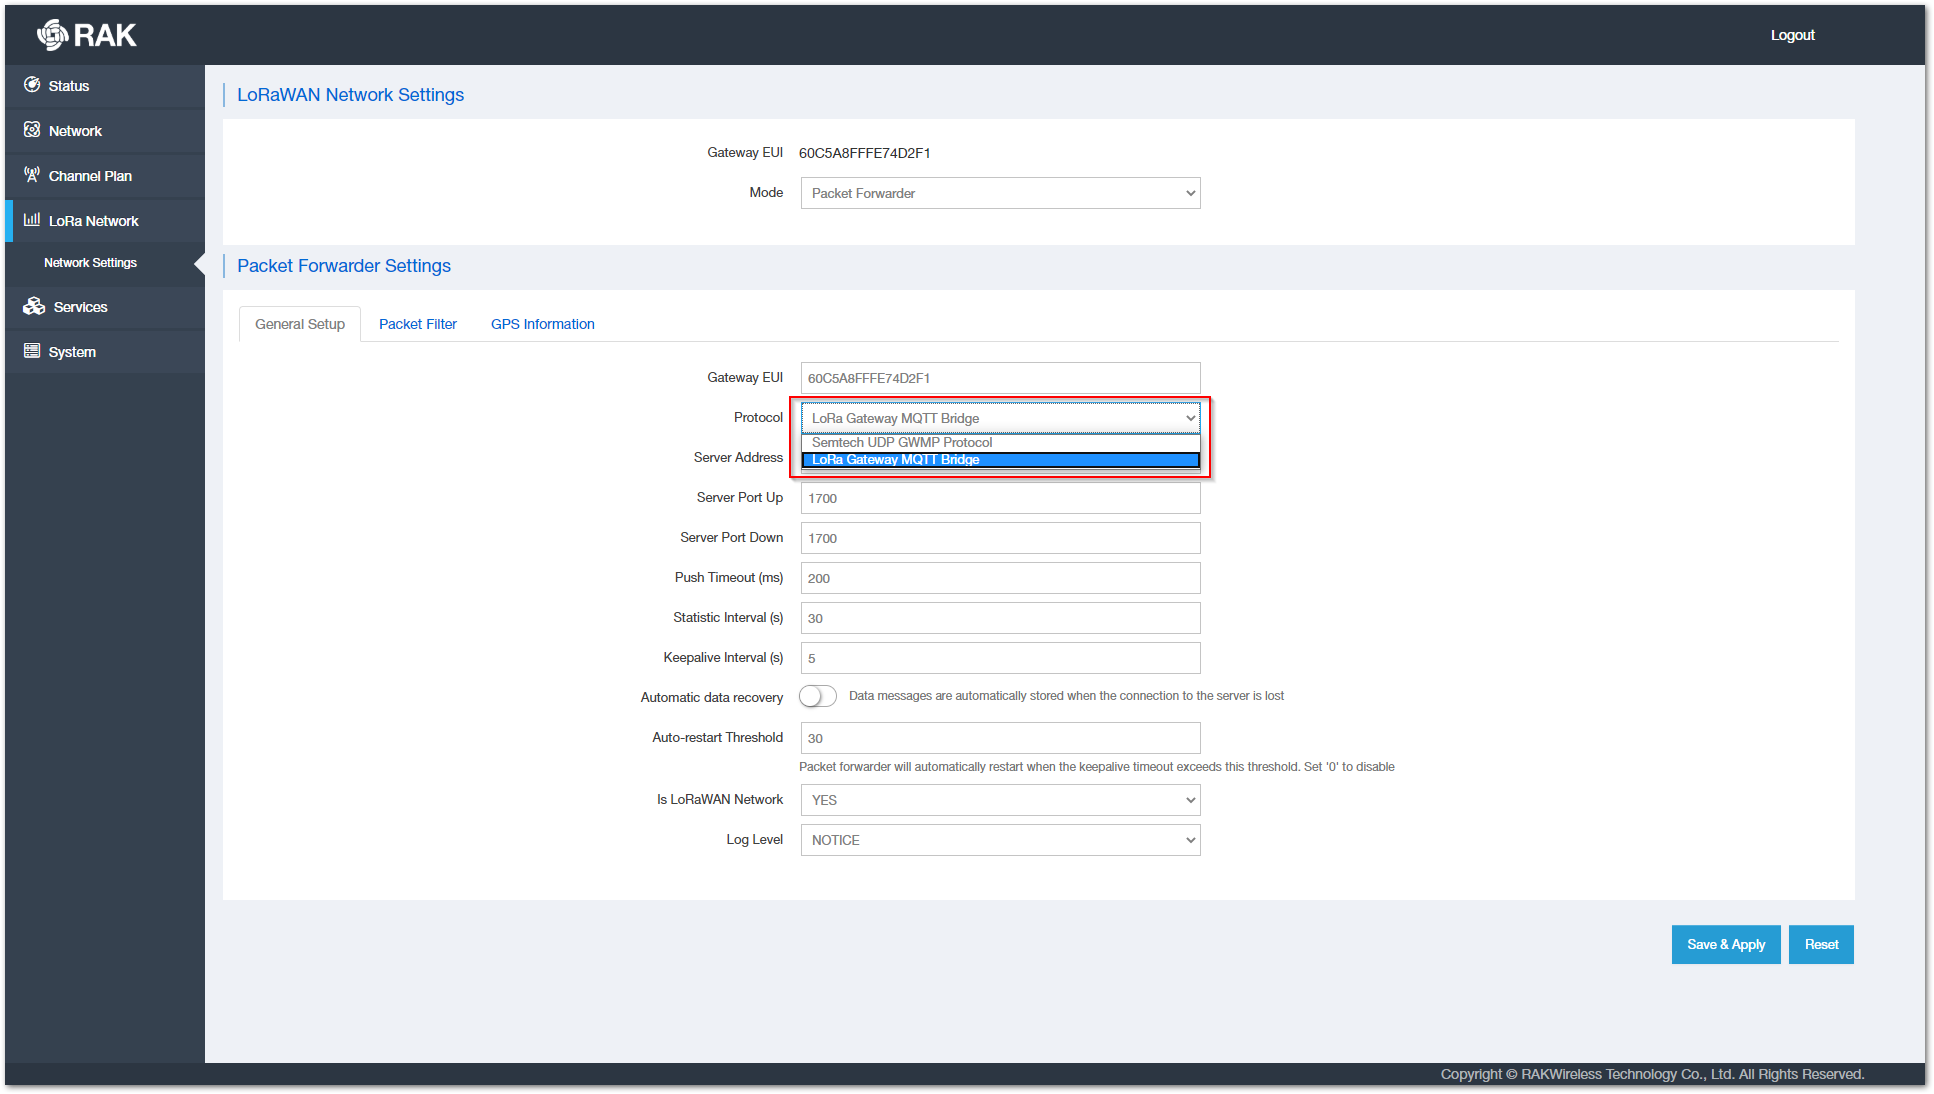Click the Packet Forwarder Settings heading
This screenshot has height=1094, width=1934.
tap(344, 266)
